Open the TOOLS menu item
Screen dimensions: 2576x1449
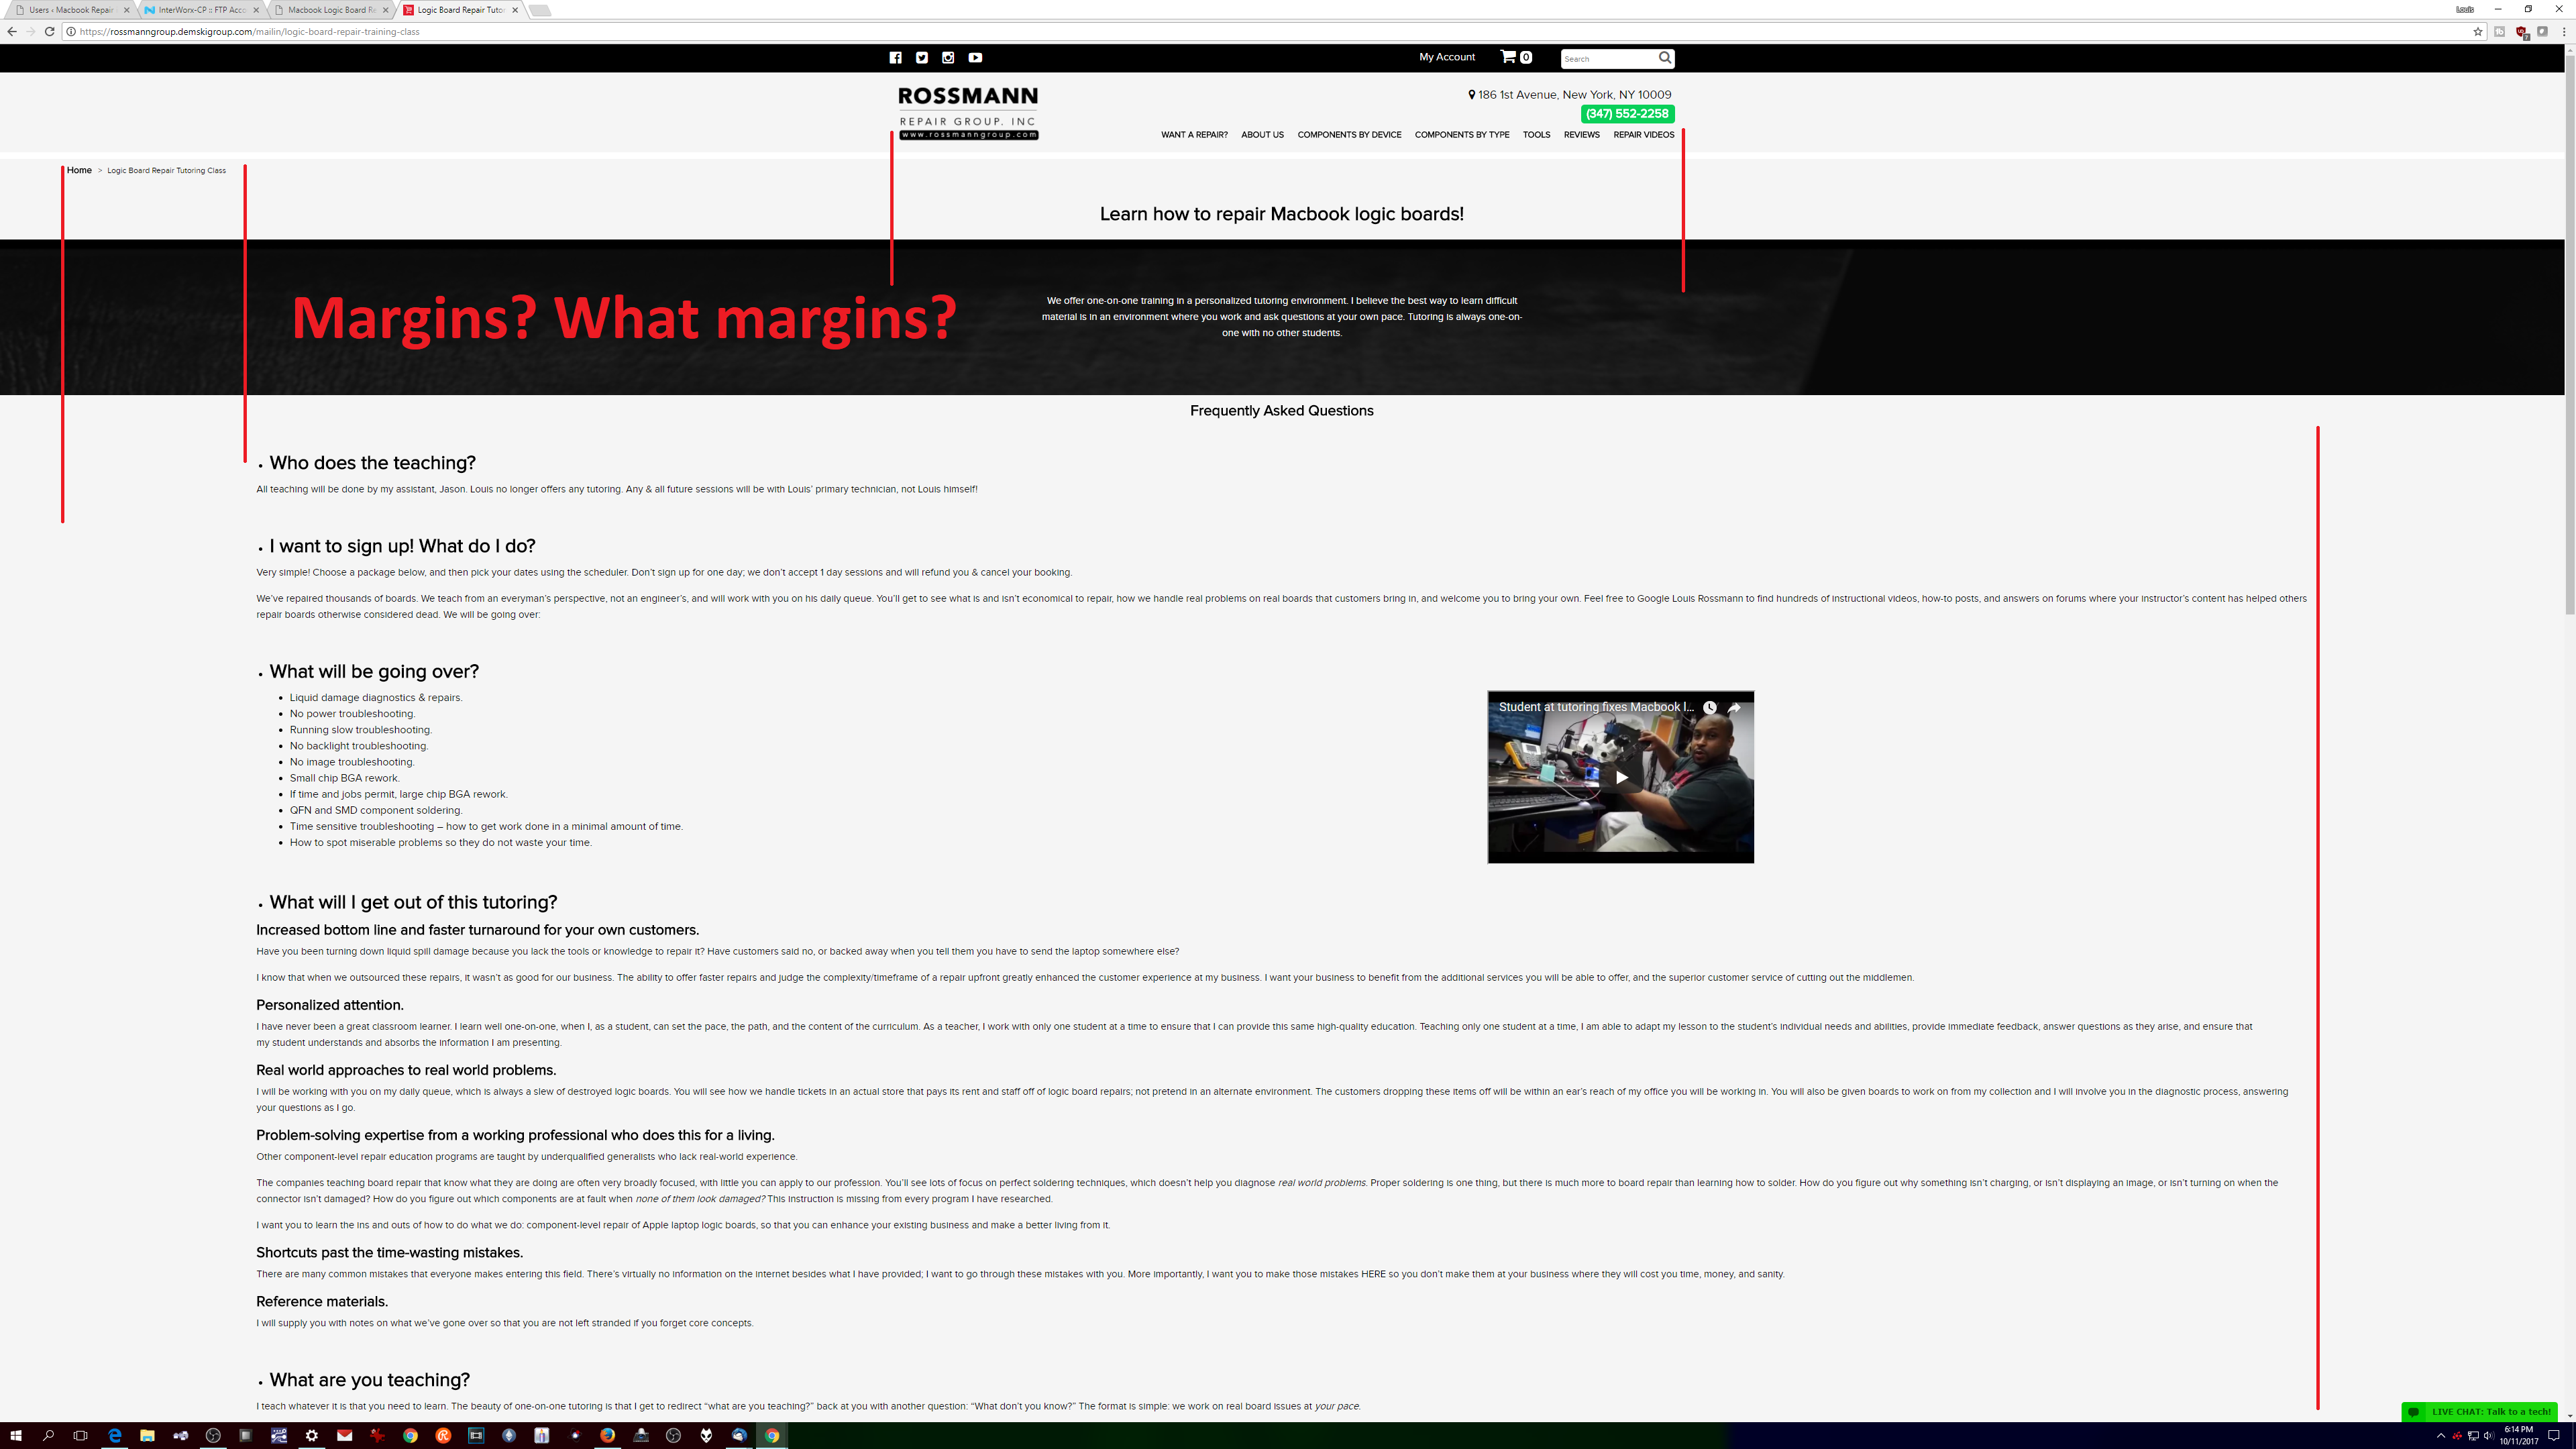(x=1536, y=134)
